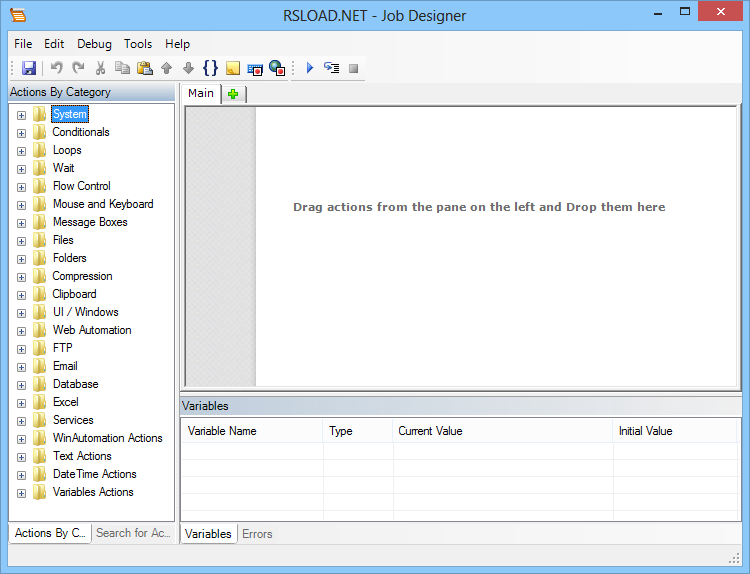The width and height of the screenshot is (750, 574).
Task: Click the Move action down arrow icon
Action: (188, 68)
